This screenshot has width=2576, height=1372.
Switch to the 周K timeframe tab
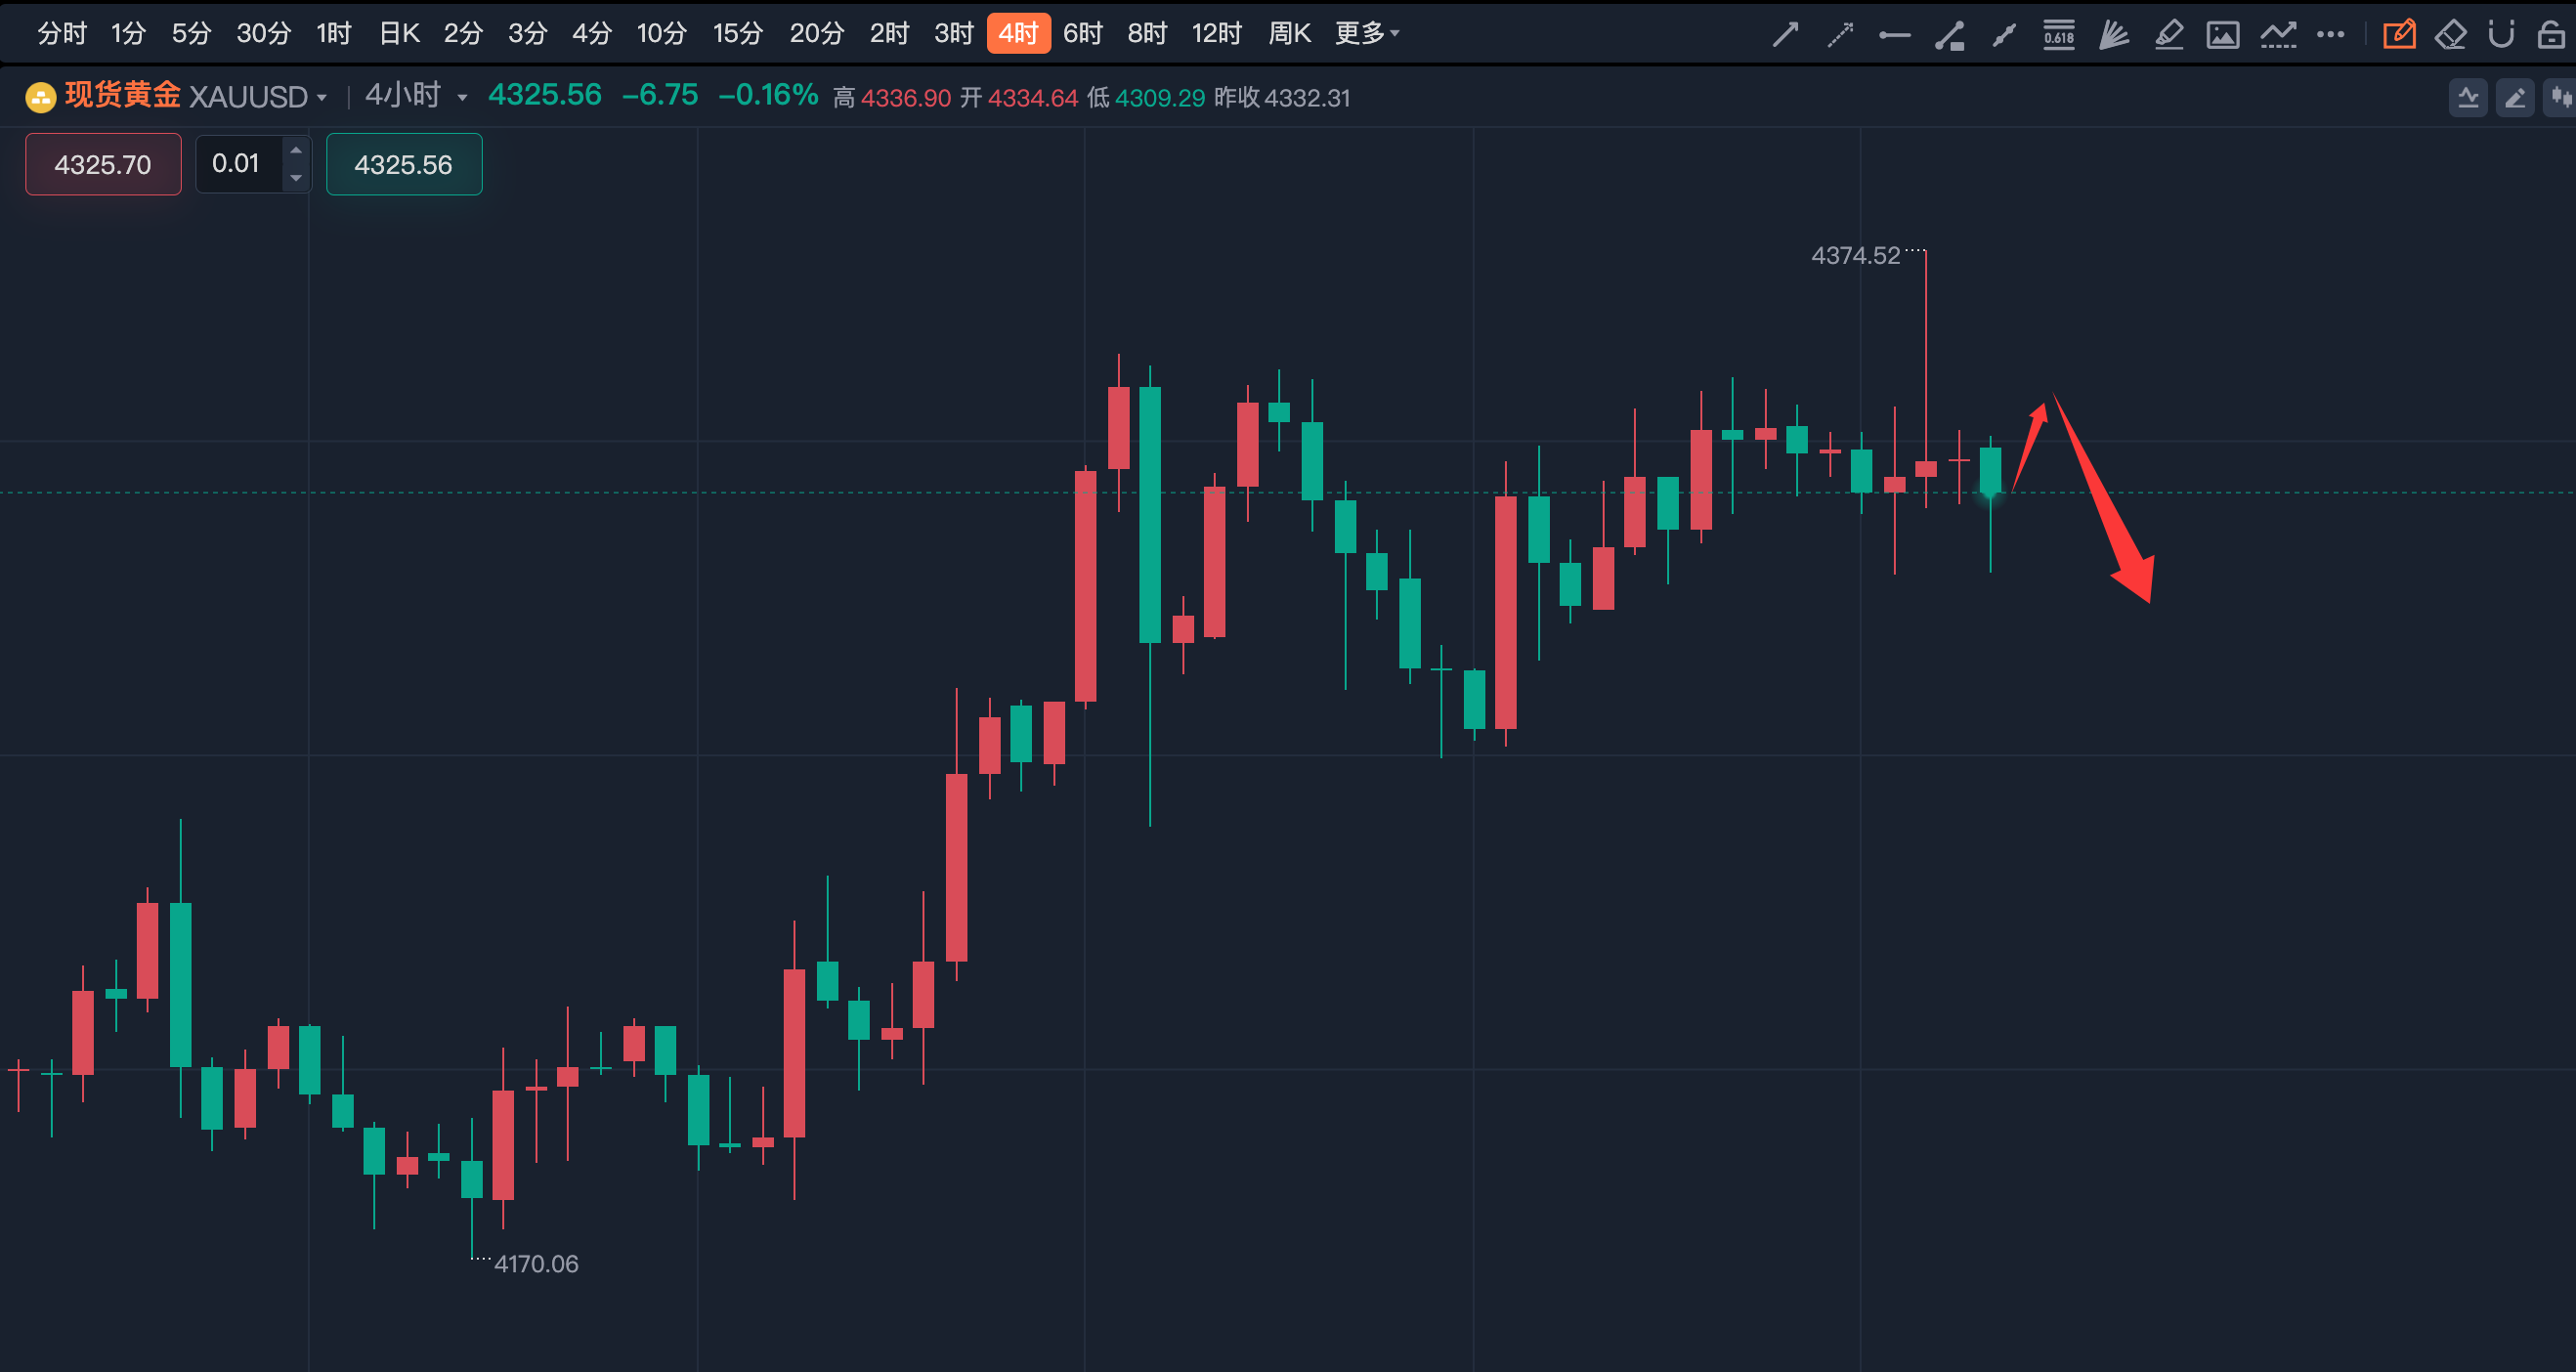(1289, 34)
